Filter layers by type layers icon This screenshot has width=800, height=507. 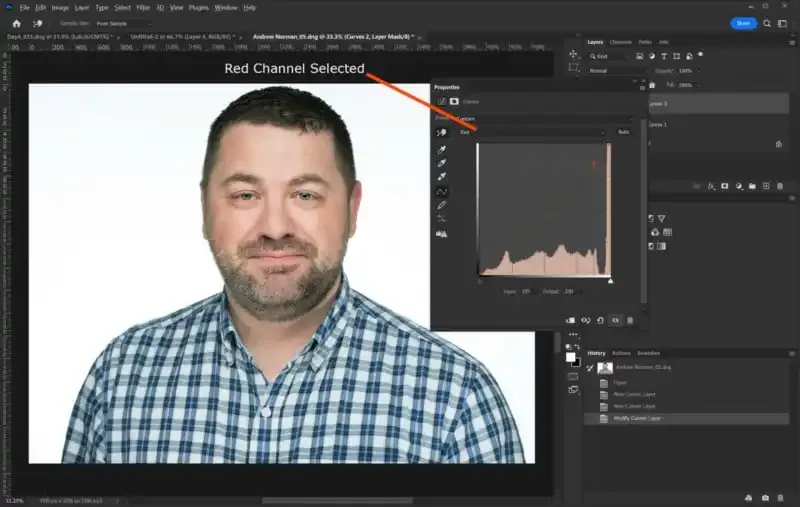[664, 56]
